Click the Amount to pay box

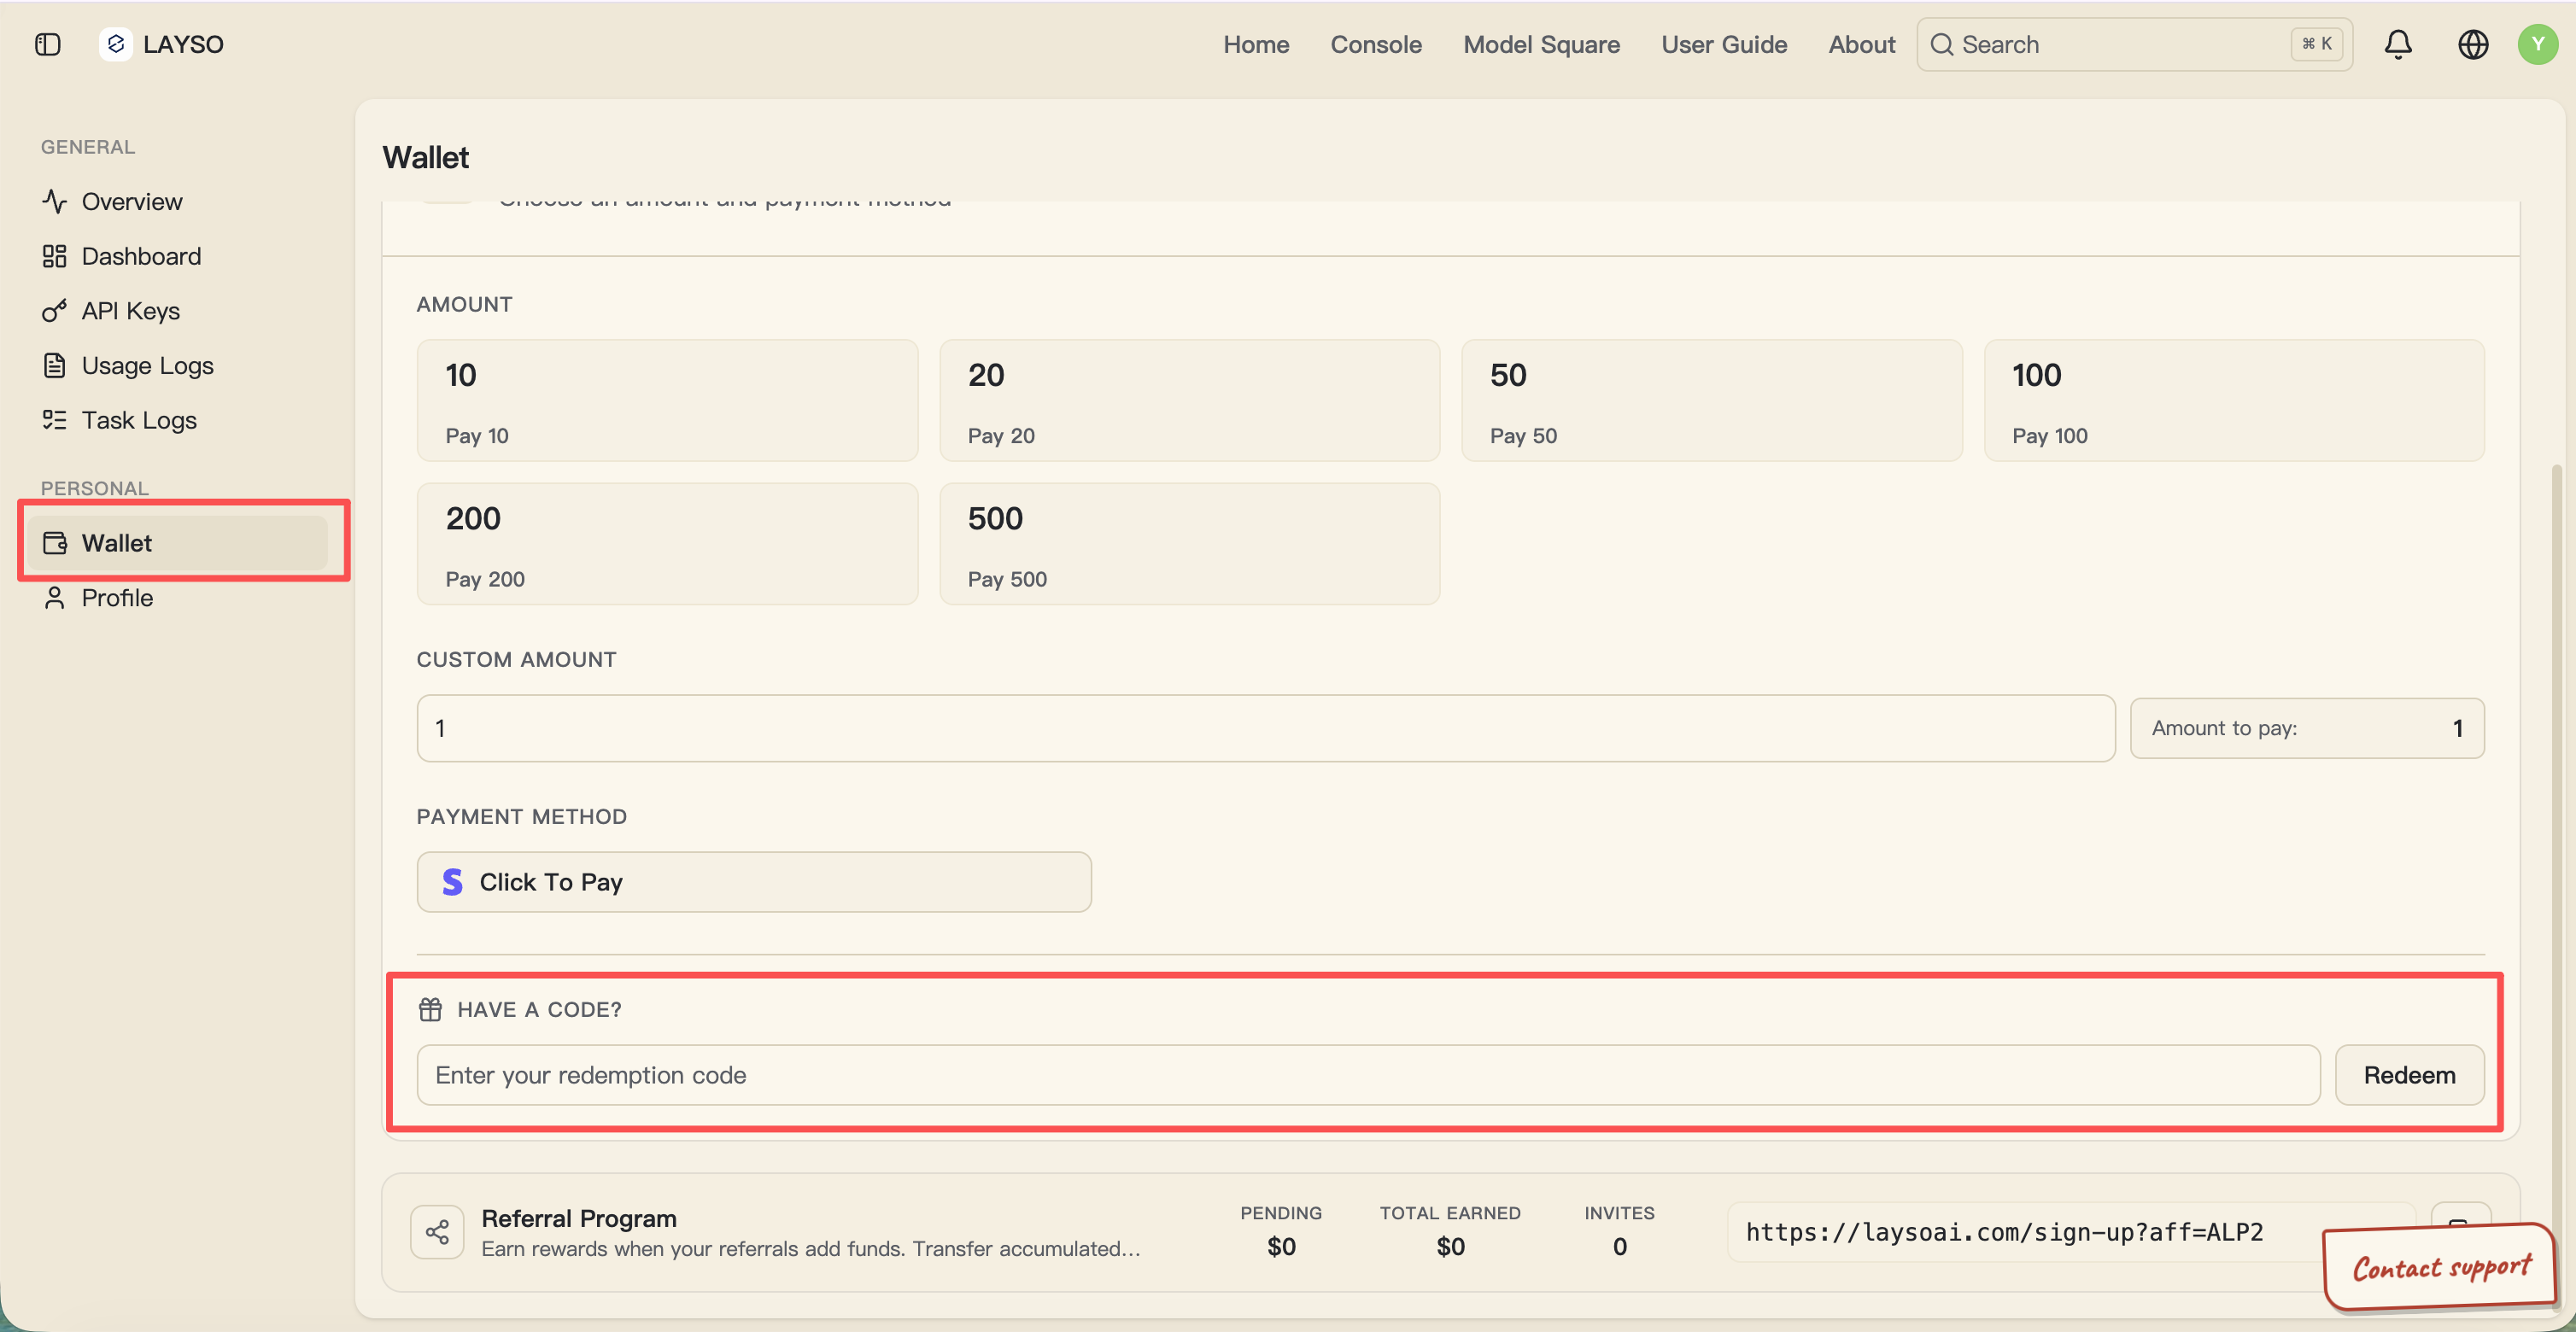(2307, 728)
